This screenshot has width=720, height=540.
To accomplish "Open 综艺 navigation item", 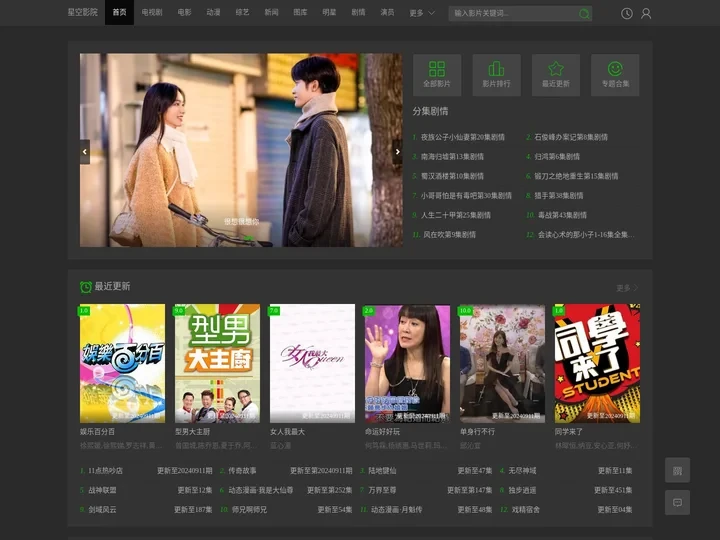I will coord(242,12).
